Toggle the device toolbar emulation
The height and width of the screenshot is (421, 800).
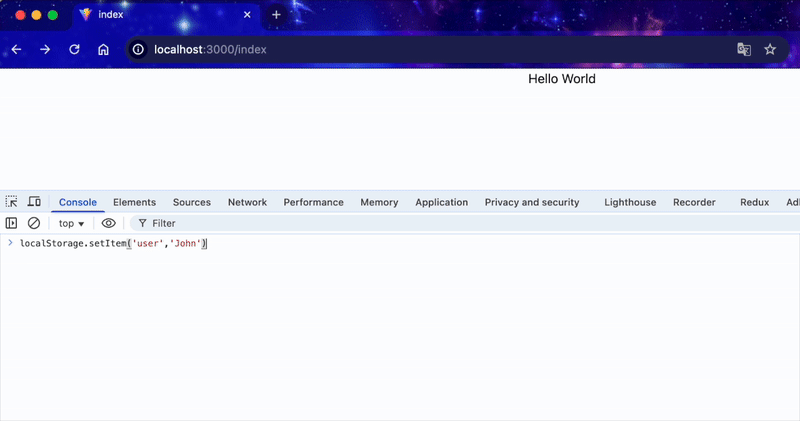coord(34,202)
